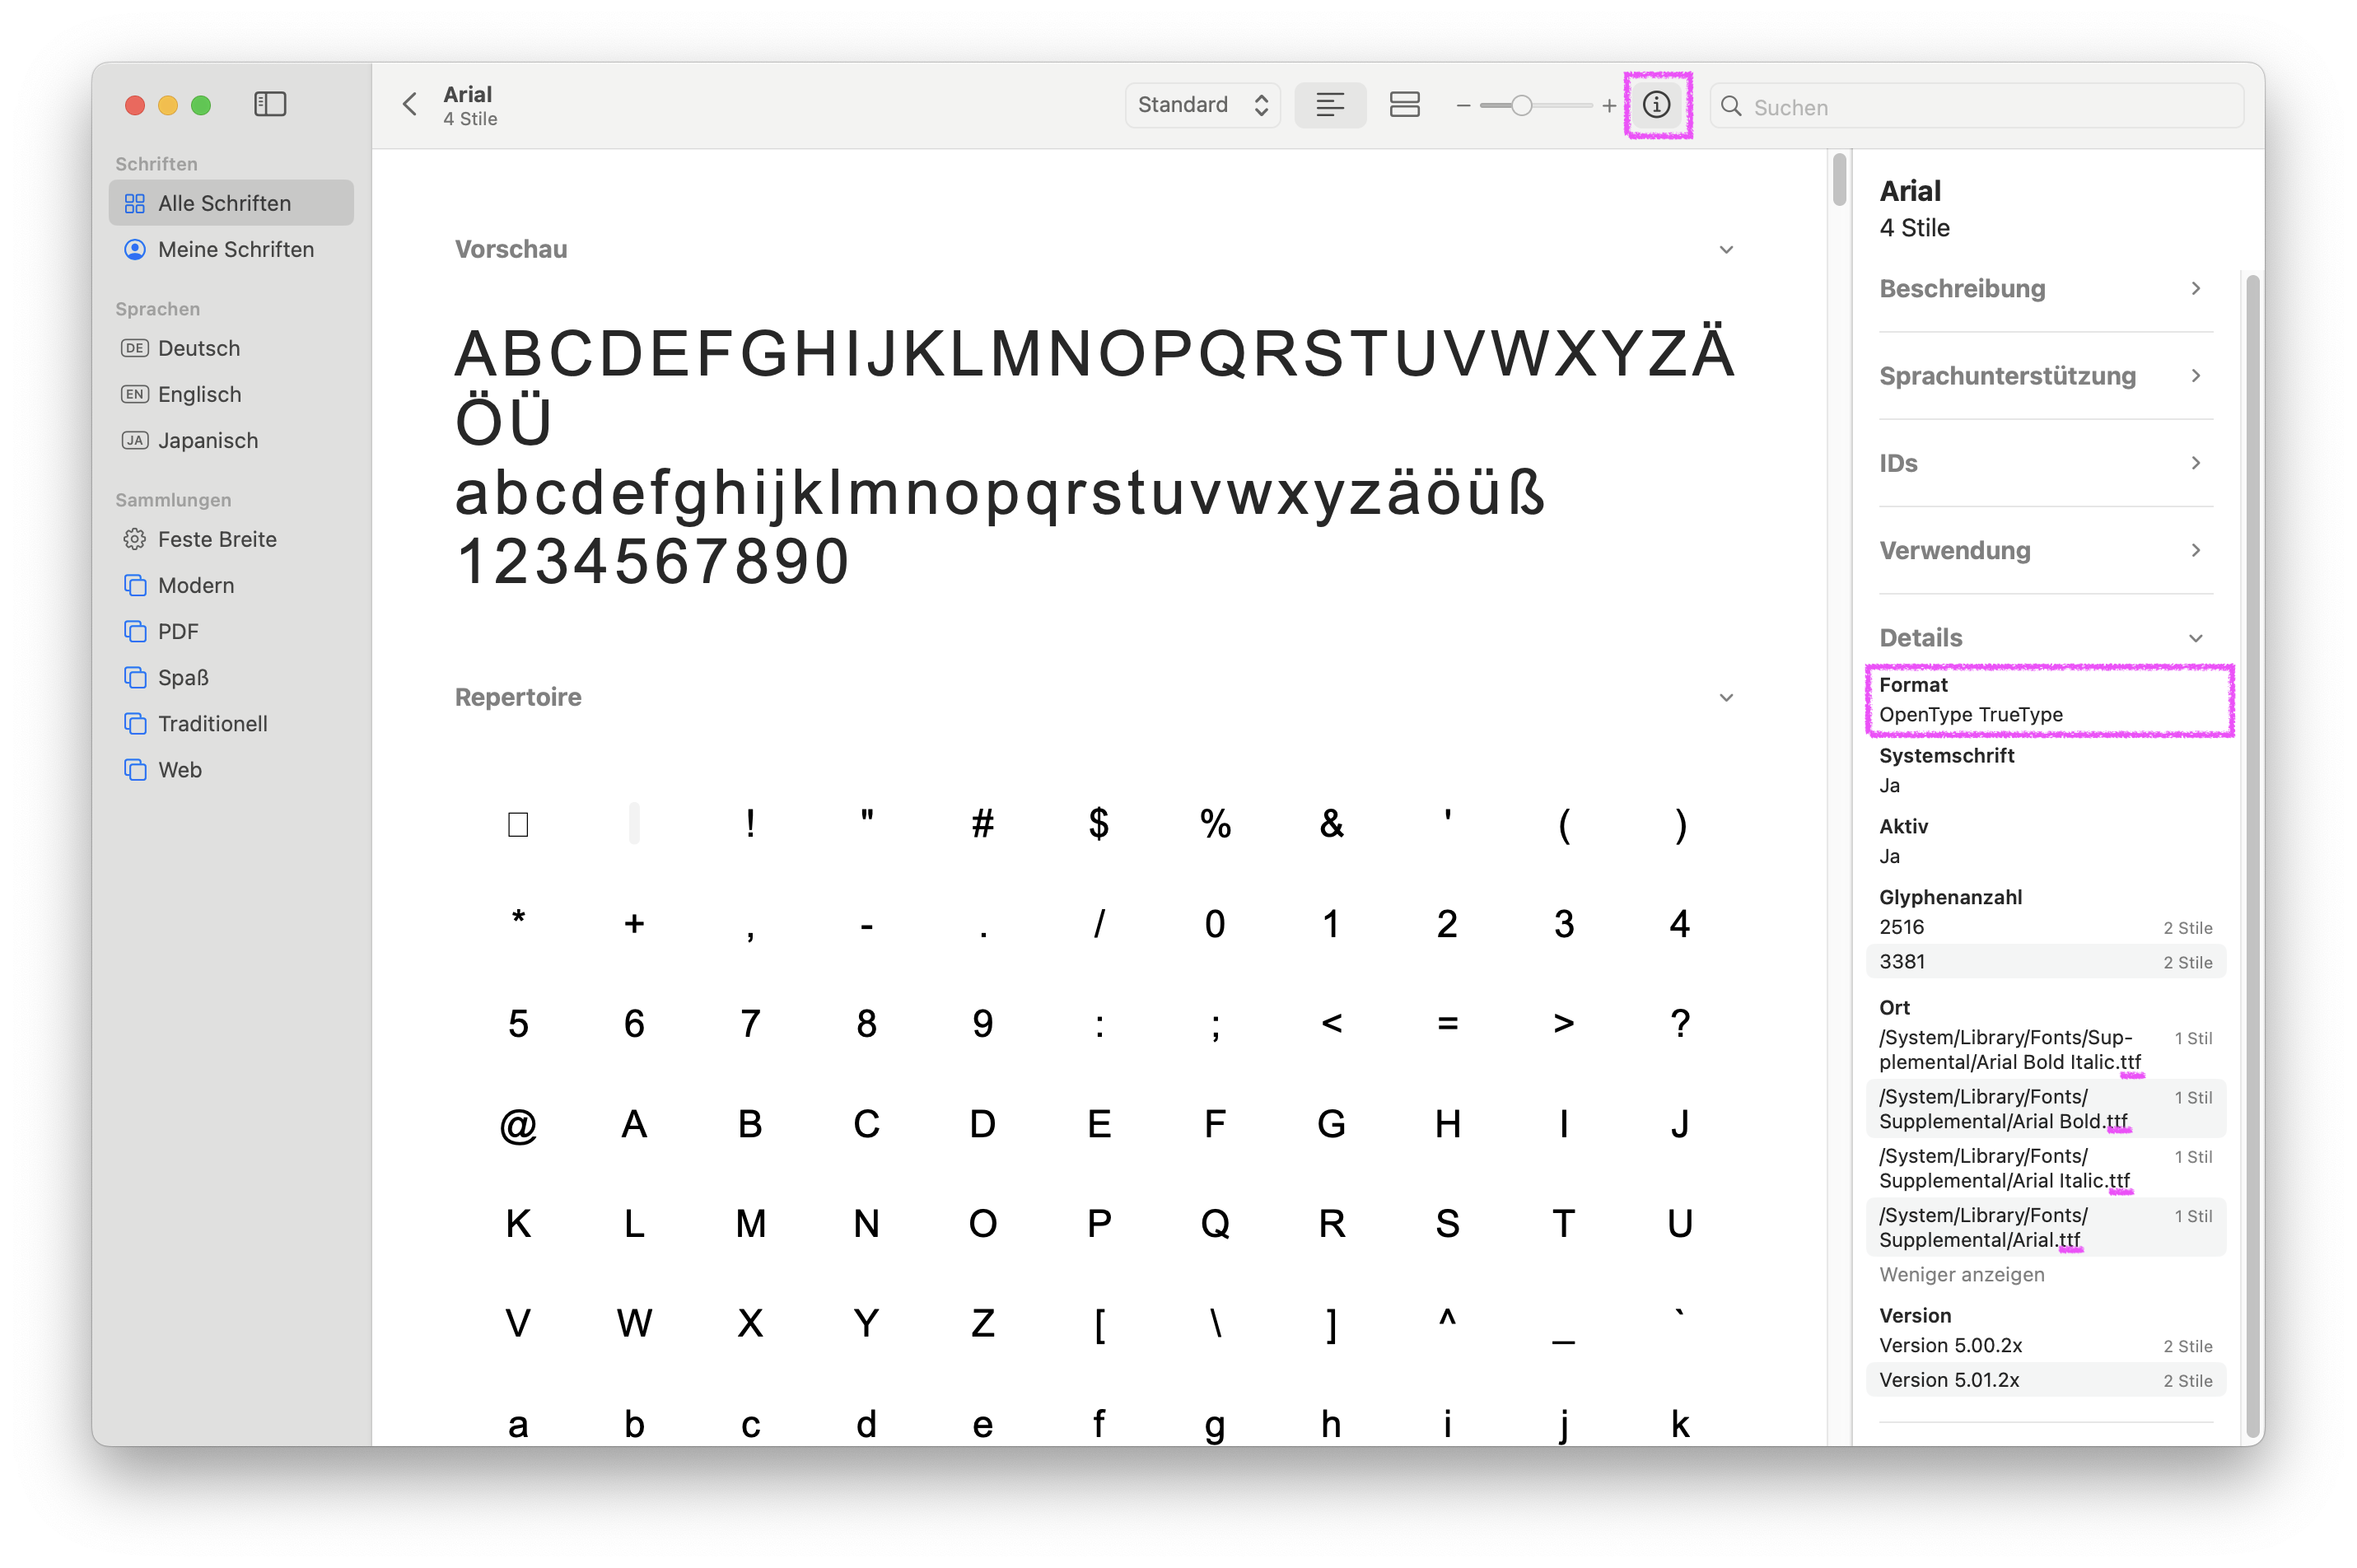Close the window with red button
2357x1568 pixels.
(135, 105)
